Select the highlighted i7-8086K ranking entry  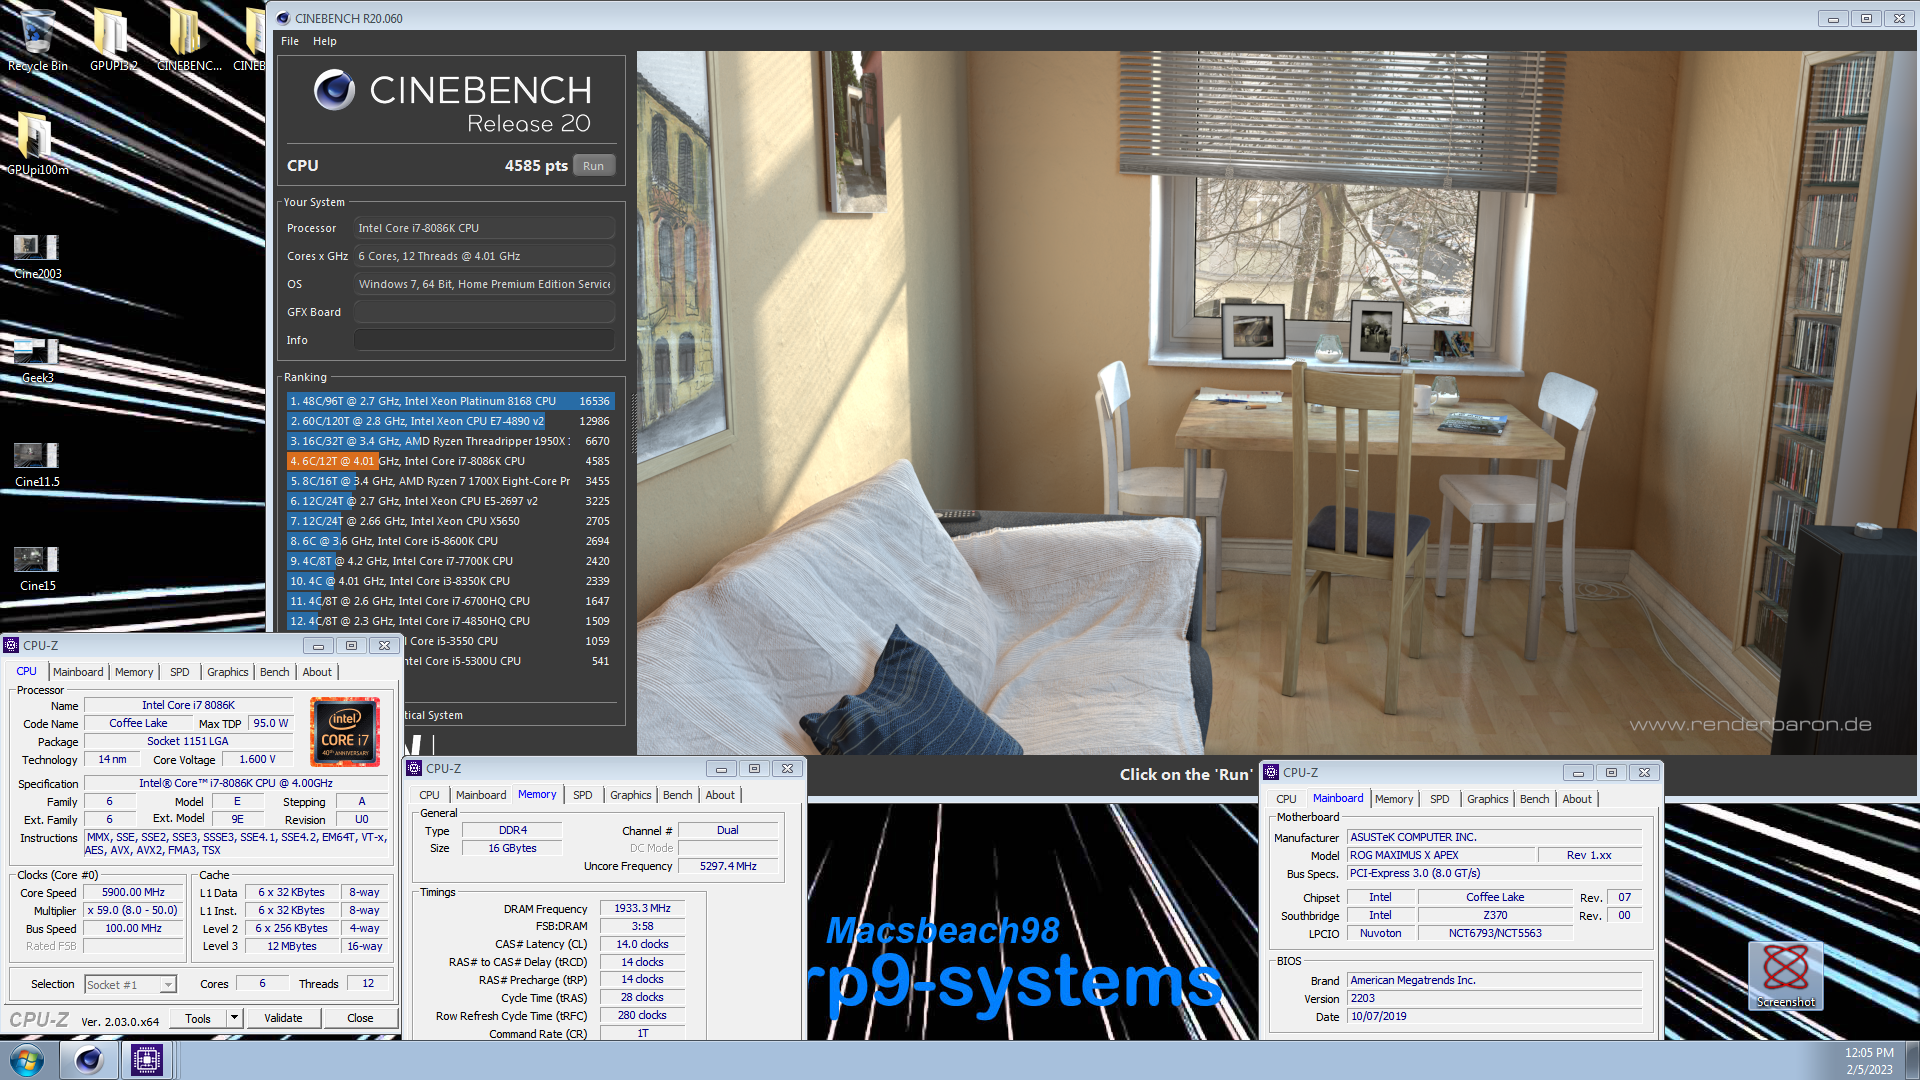[450, 461]
